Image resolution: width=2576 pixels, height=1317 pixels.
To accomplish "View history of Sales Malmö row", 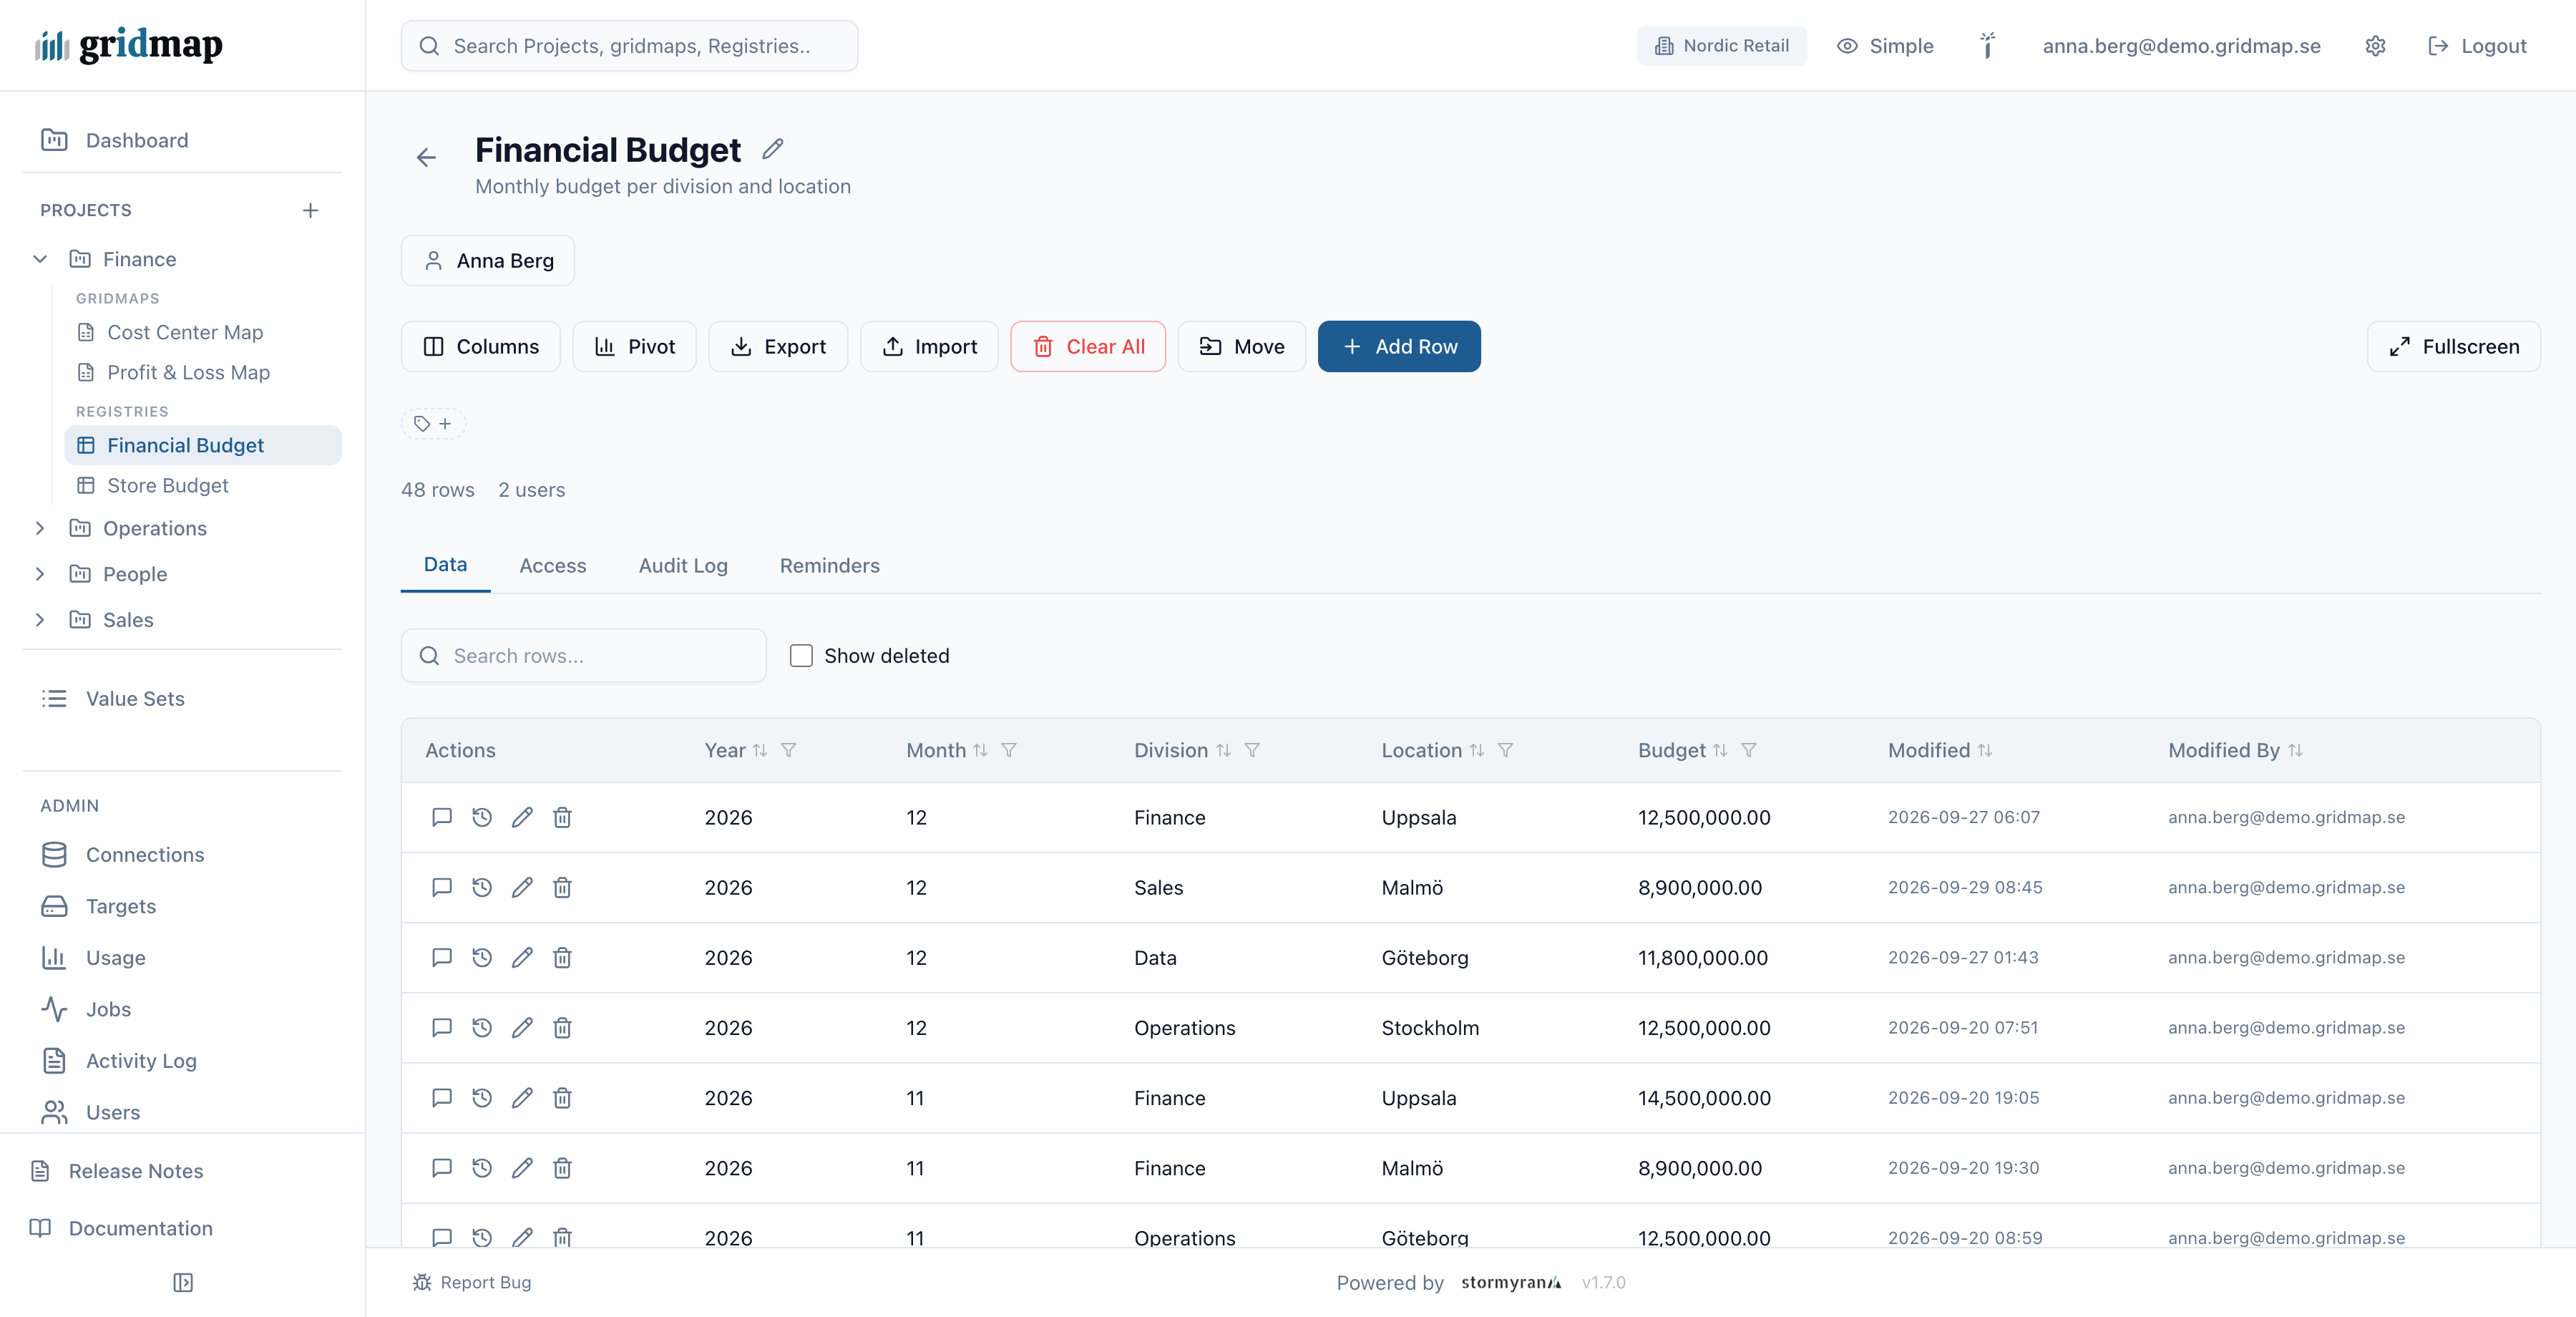I will click(482, 887).
